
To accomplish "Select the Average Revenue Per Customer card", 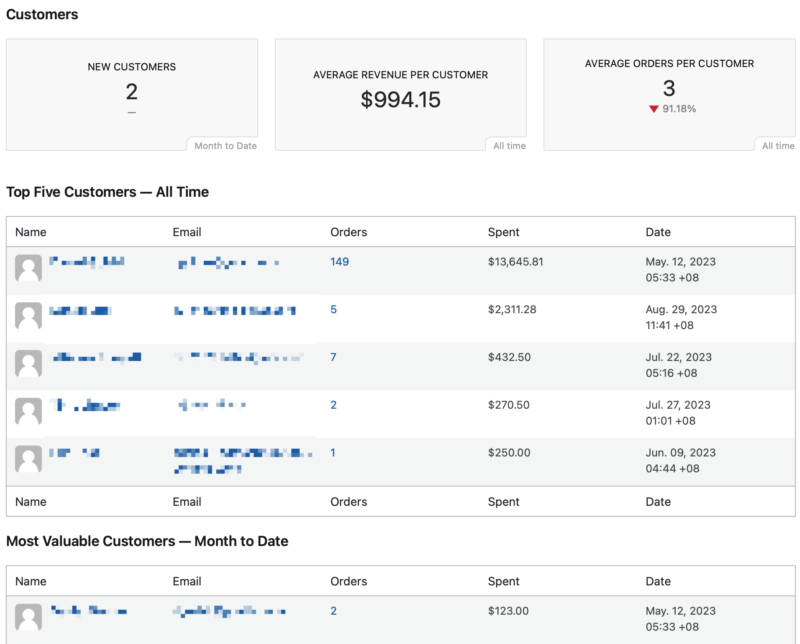I will pyautogui.click(x=400, y=94).
